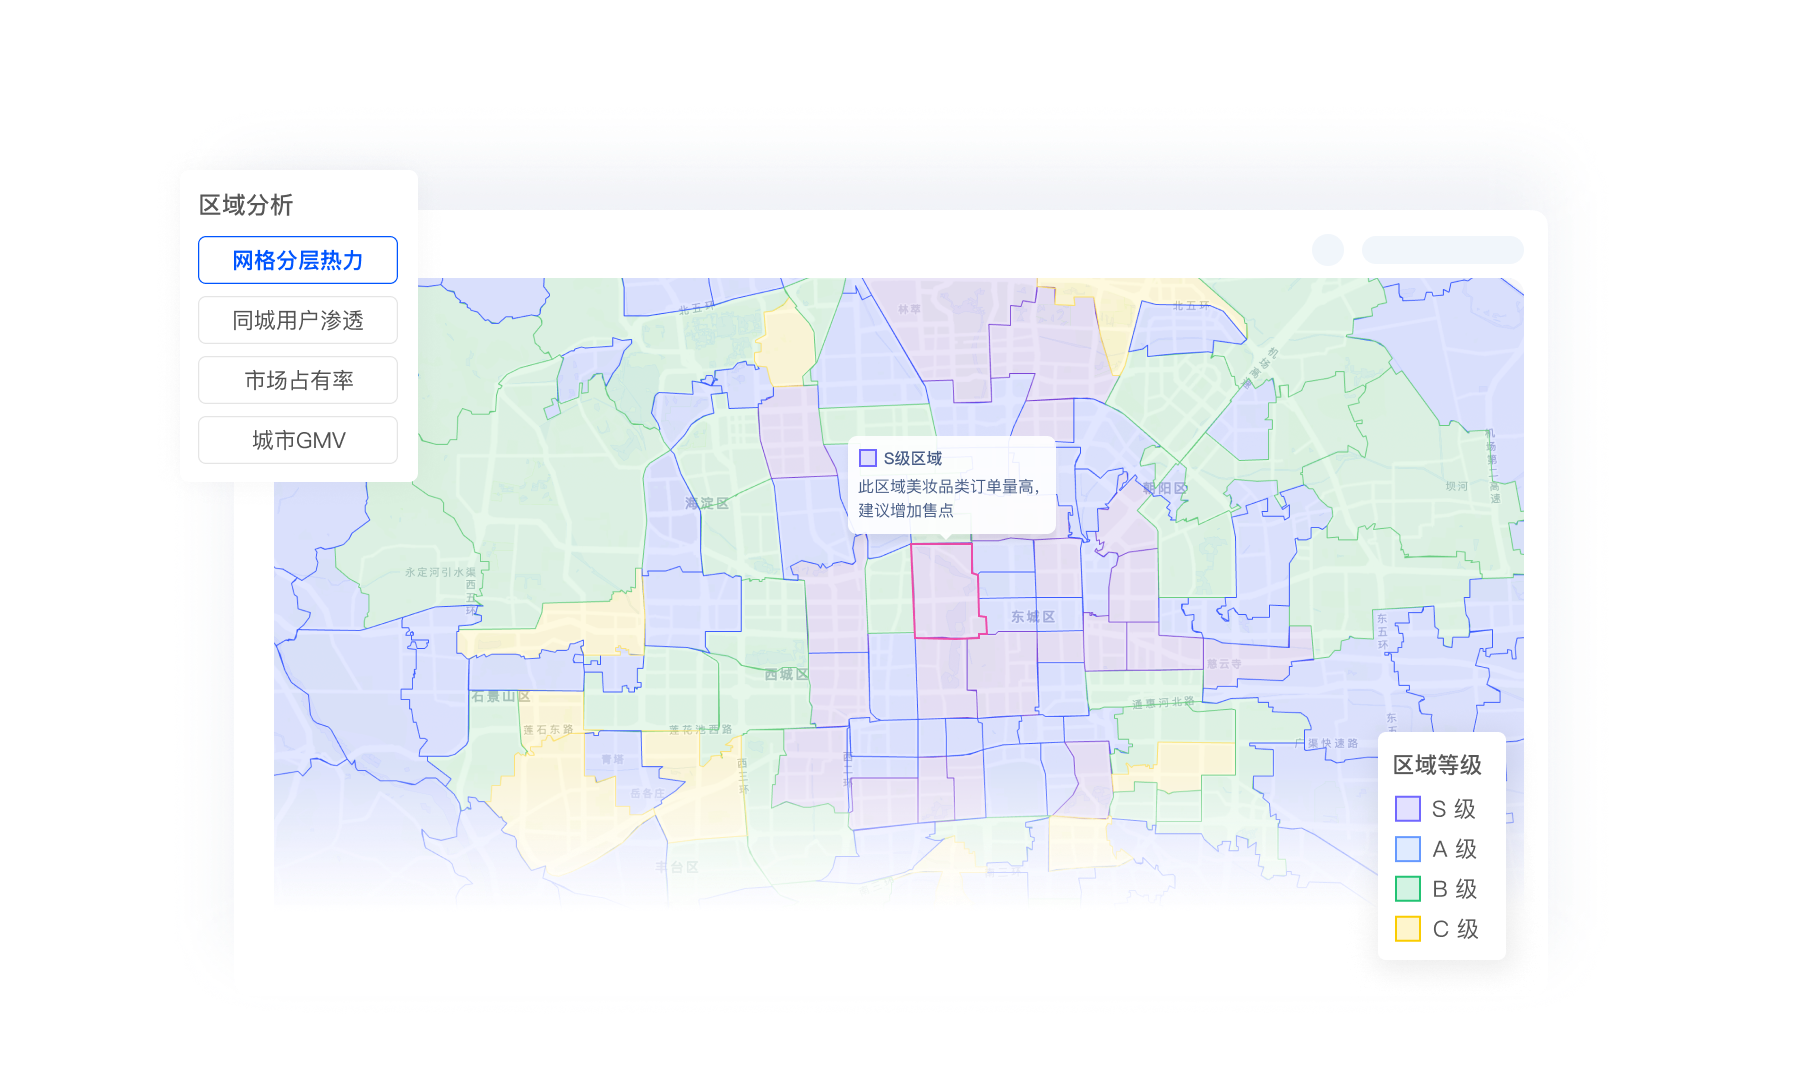Switch to 同城用户渗透 analysis

pos(298,320)
